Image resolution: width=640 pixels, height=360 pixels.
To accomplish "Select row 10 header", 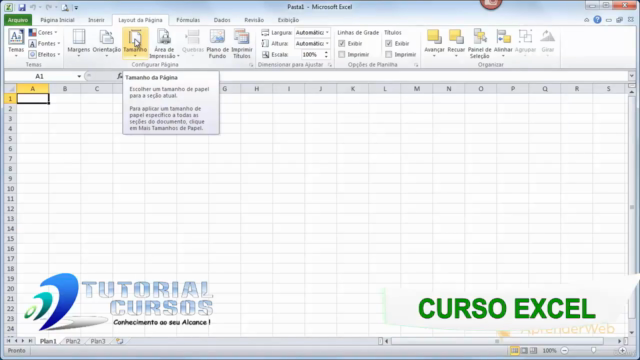I will point(10,189).
